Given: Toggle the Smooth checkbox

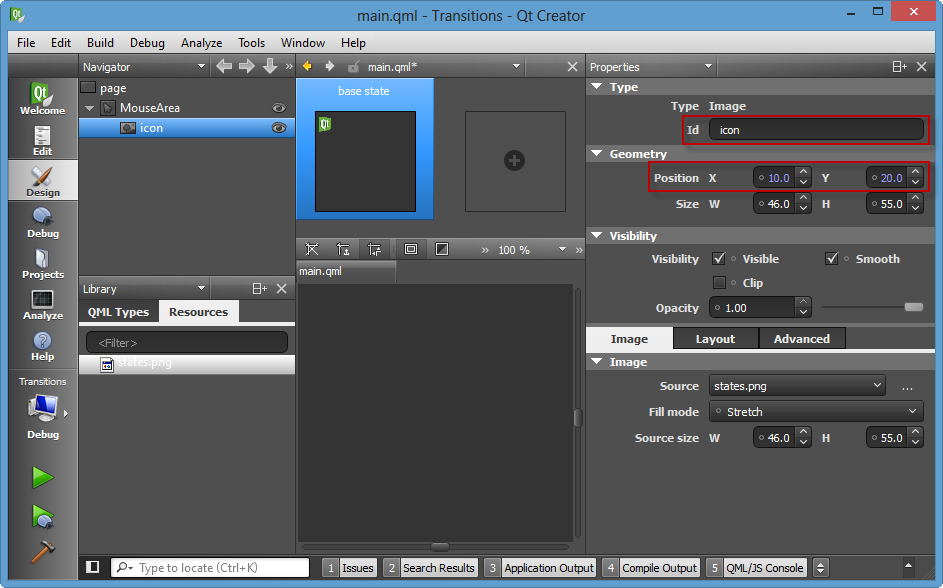Looking at the screenshot, I should point(832,259).
